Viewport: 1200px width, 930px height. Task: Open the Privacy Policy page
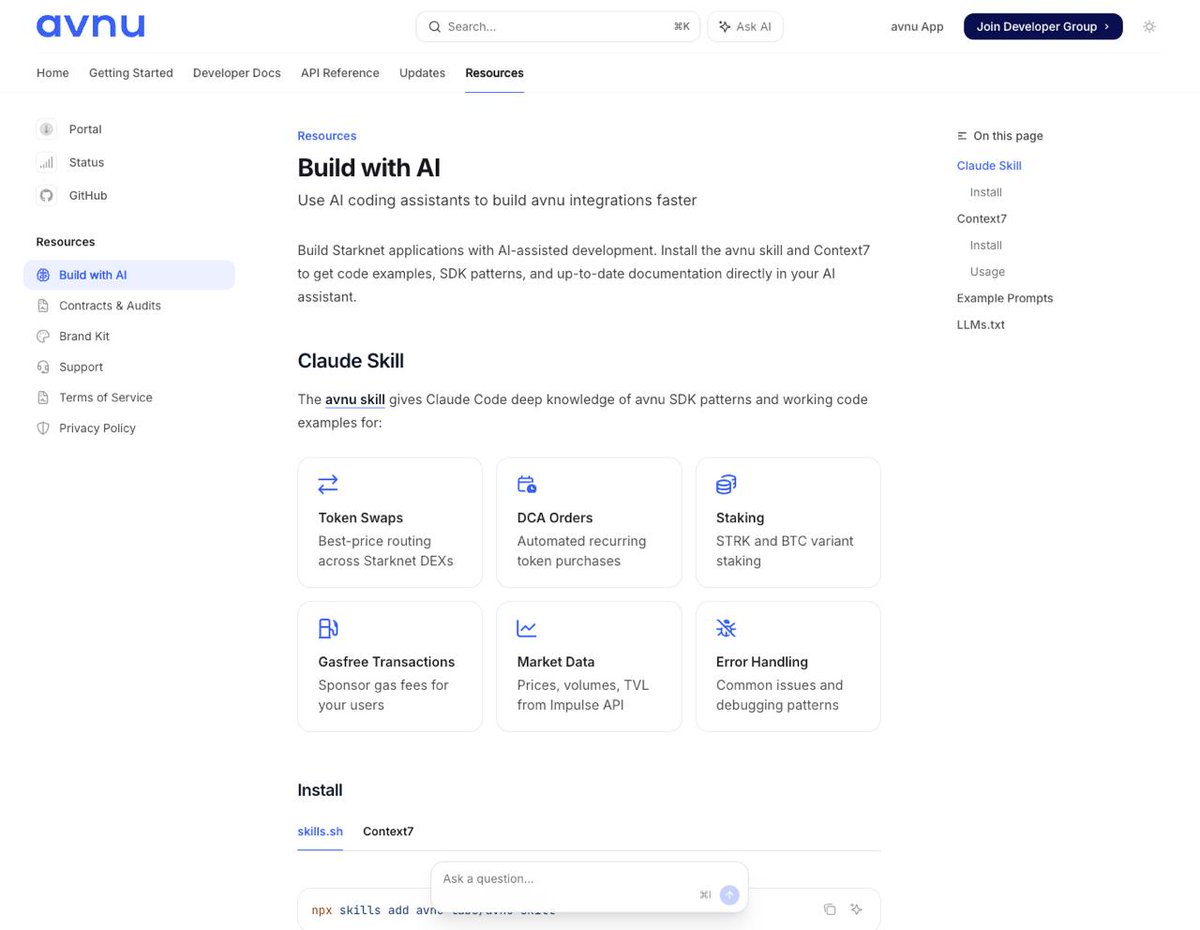(x=97, y=428)
